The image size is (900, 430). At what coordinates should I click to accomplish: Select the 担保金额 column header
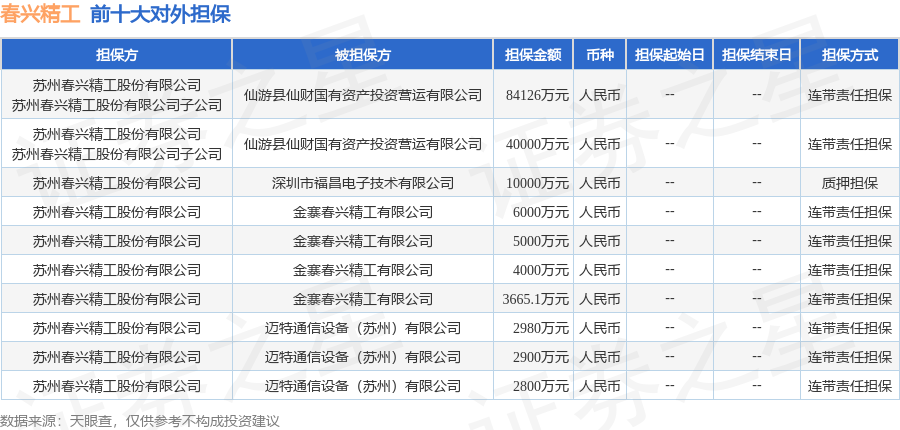[x=533, y=55]
